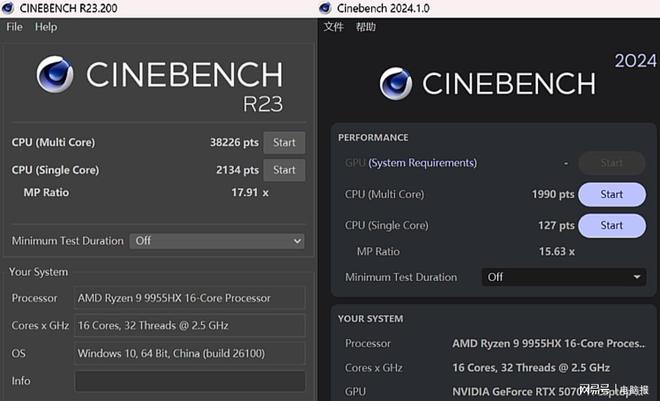660x401 pixels.
Task: Start the R23 CPU Multi Core test
Action: 284,143
